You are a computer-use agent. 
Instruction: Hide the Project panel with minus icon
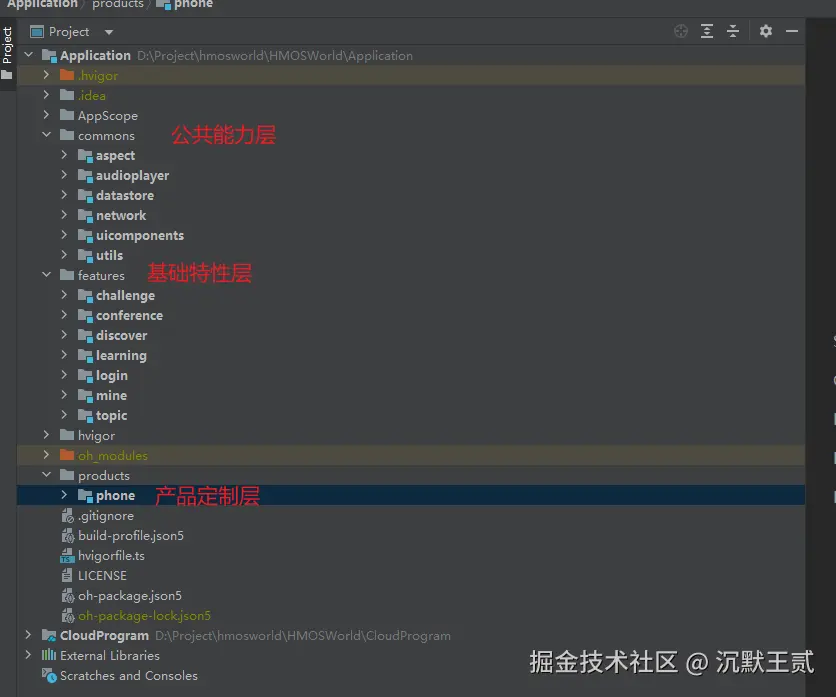pyautogui.click(x=792, y=31)
